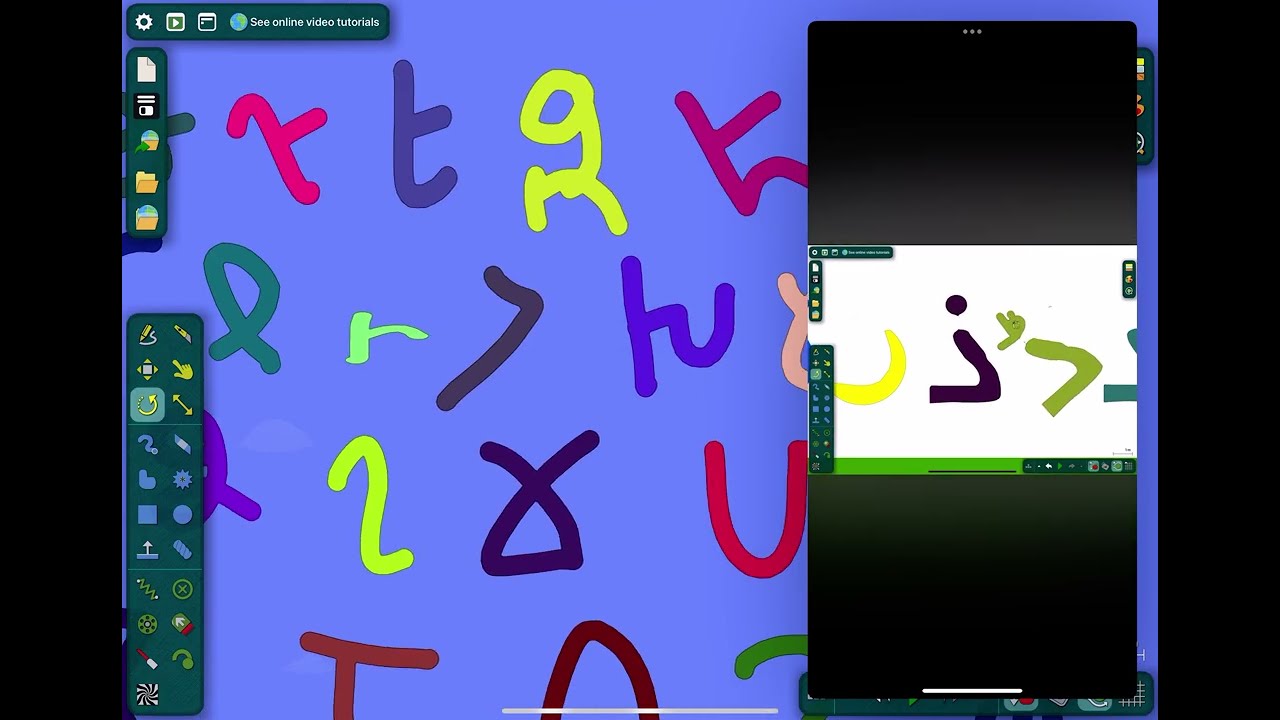Select the blue gear tool

[x=182, y=479]
